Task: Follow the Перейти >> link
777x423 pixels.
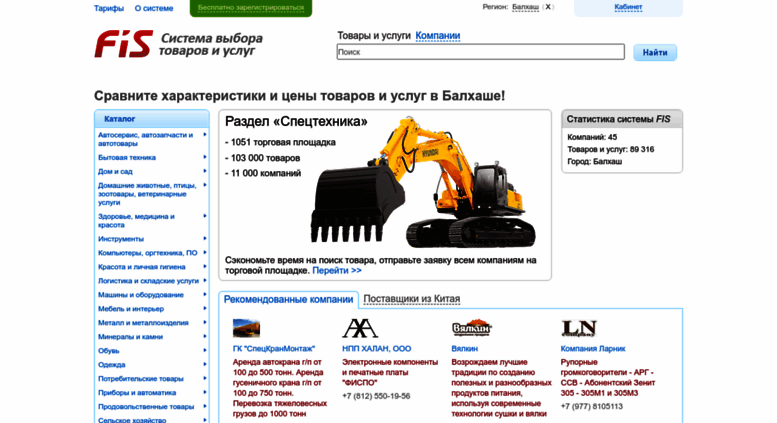Action: pyautogui.click(x=337, y=270)
